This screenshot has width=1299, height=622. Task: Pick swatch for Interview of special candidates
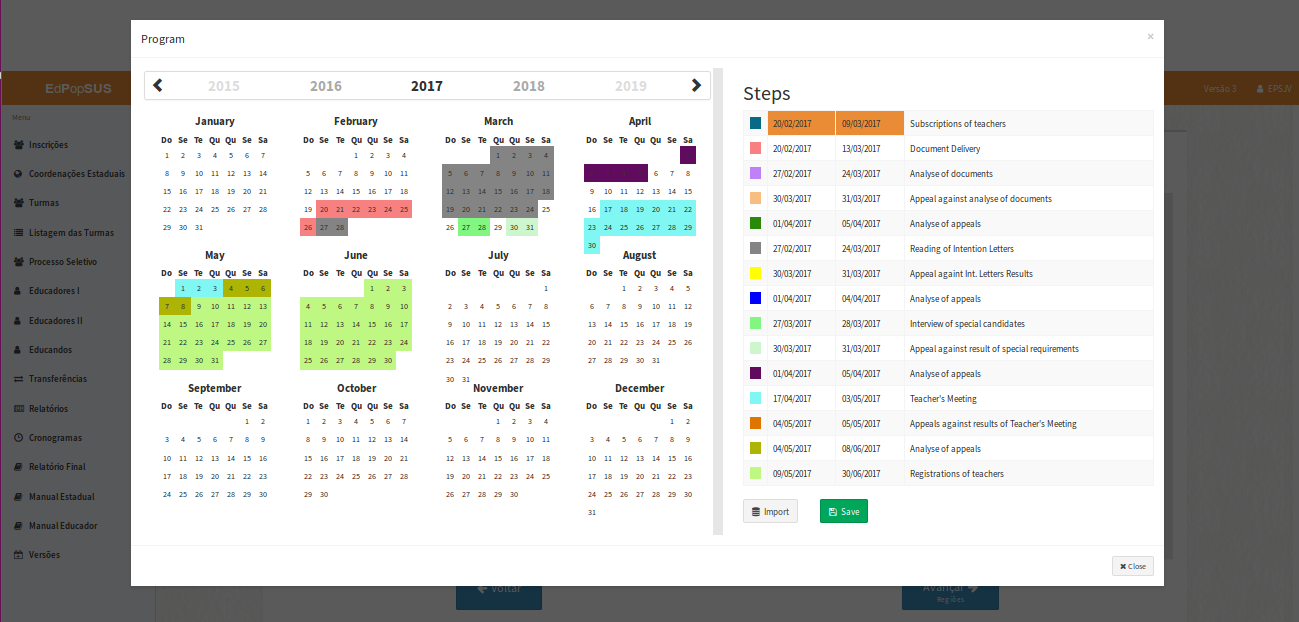(756, 324)
